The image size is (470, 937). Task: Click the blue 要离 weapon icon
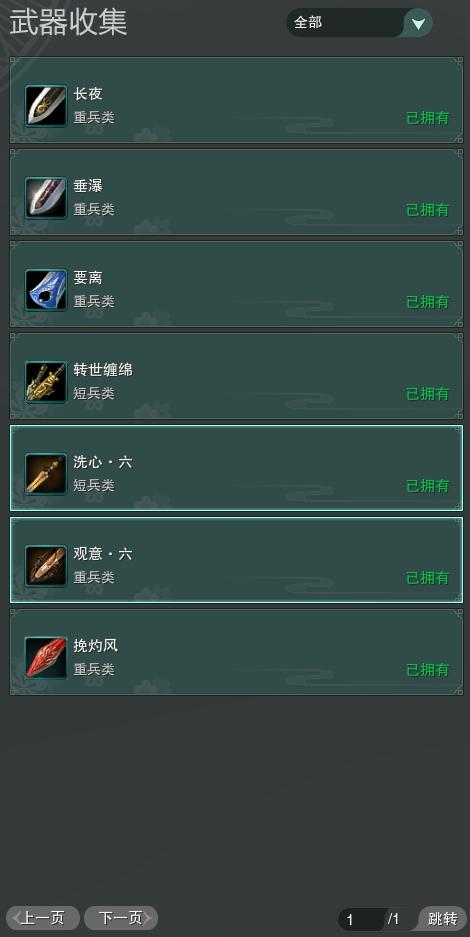point(46,290)
